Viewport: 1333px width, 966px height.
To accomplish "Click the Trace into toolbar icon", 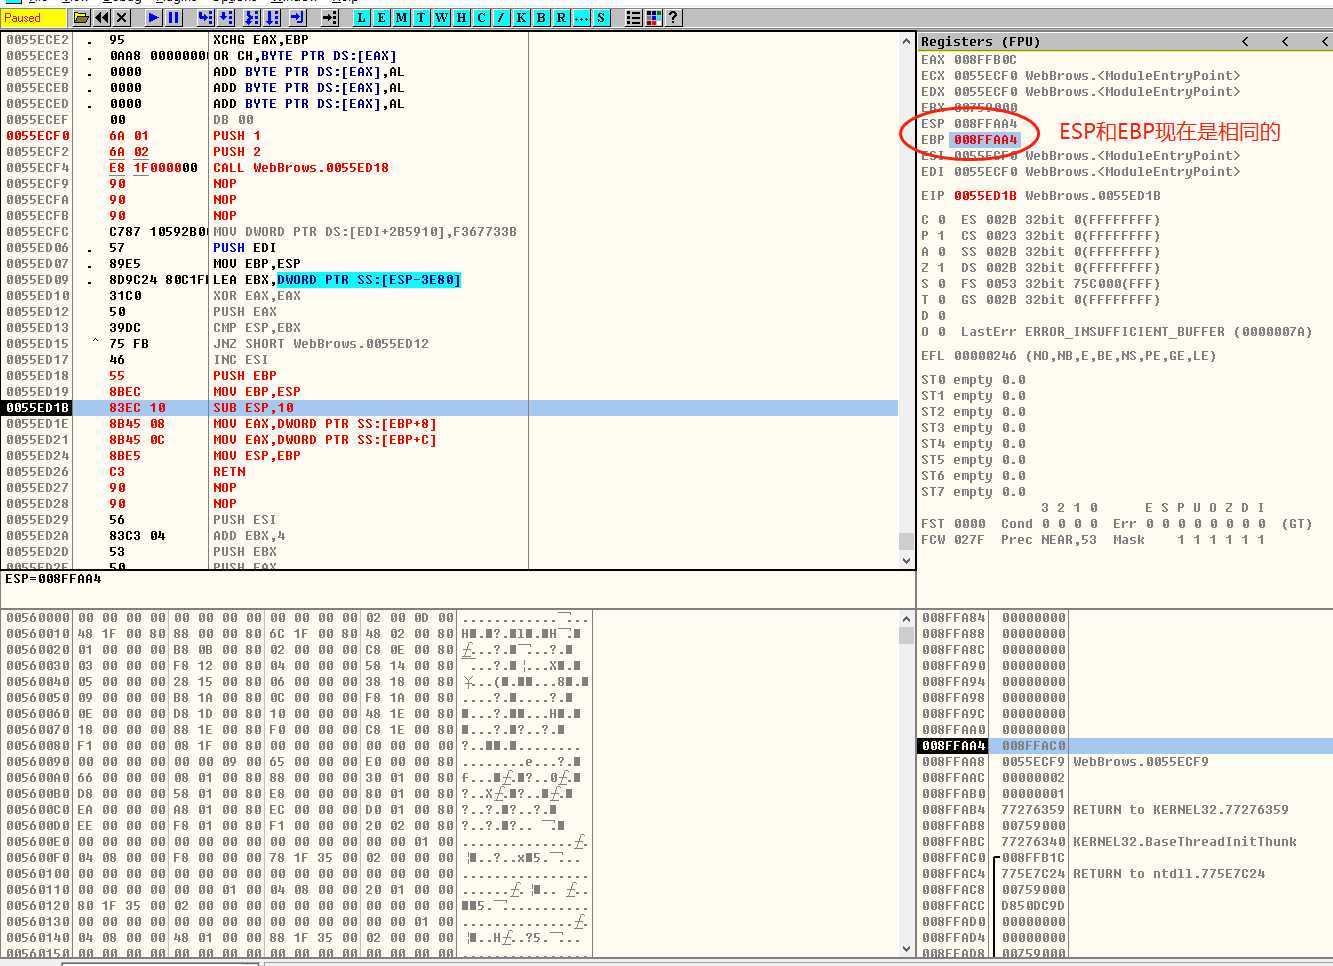I will pyautogui.click(x=252, y=18).
